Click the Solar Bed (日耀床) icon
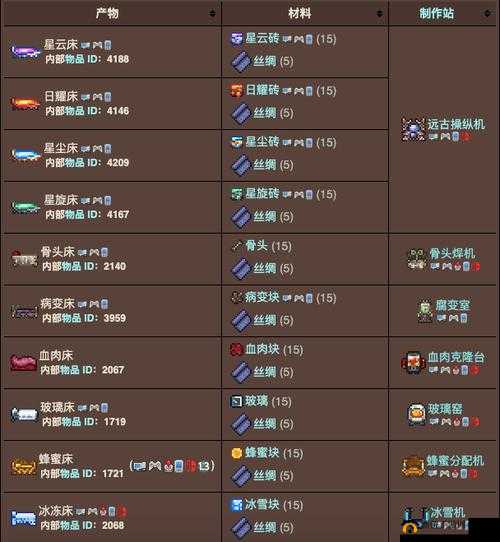Viewport: 500px width, 542px height. 24,104
